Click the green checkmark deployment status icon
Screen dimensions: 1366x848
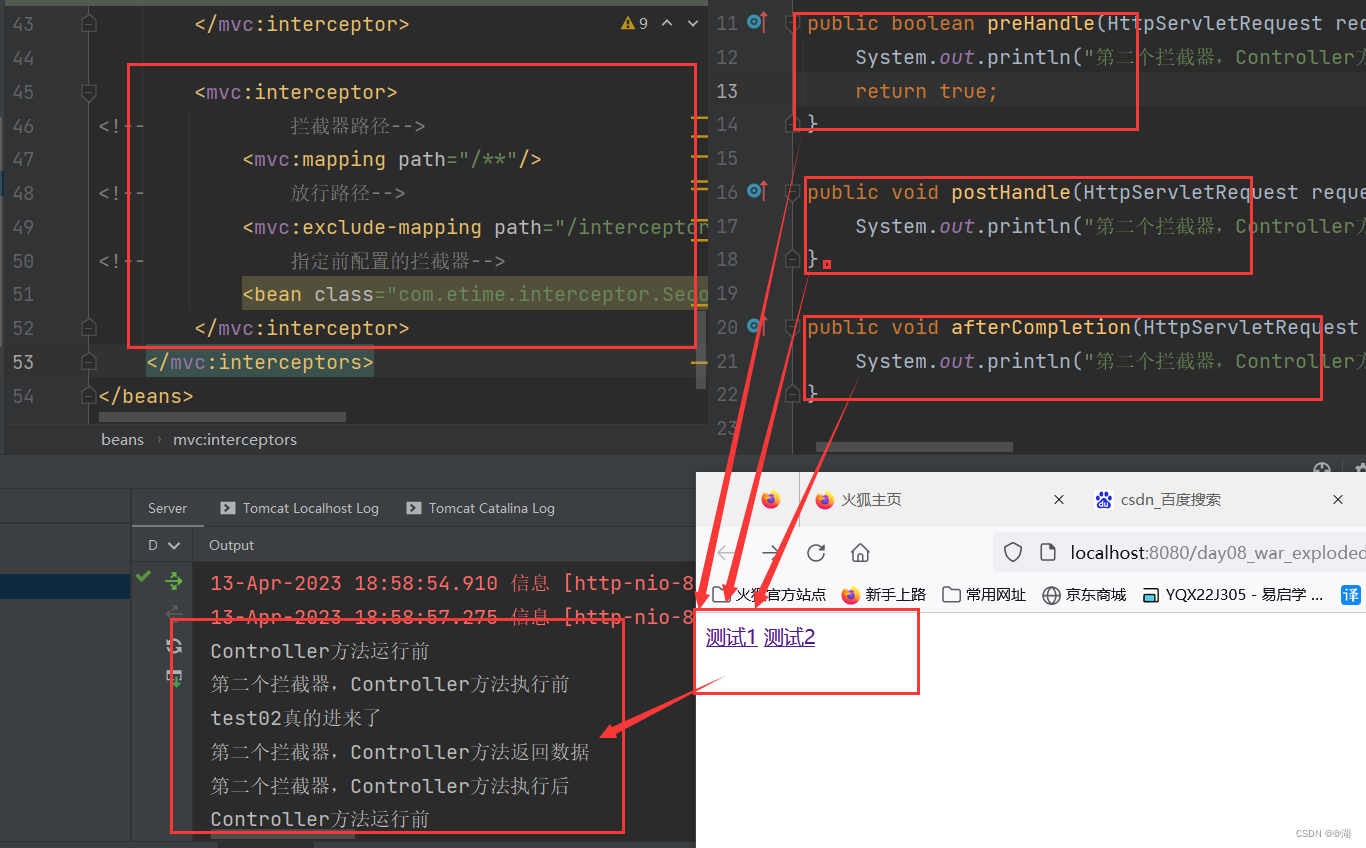[x=144, y=576]
